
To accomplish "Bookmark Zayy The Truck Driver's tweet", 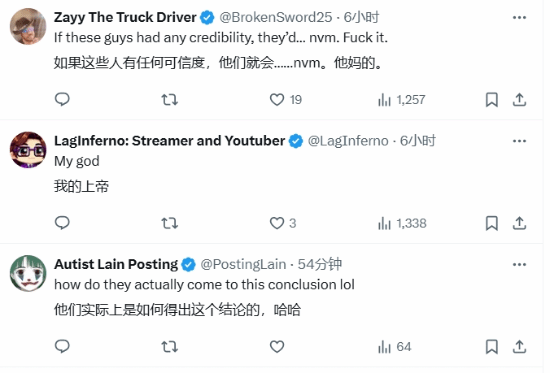I will click(x=491, y=100).
